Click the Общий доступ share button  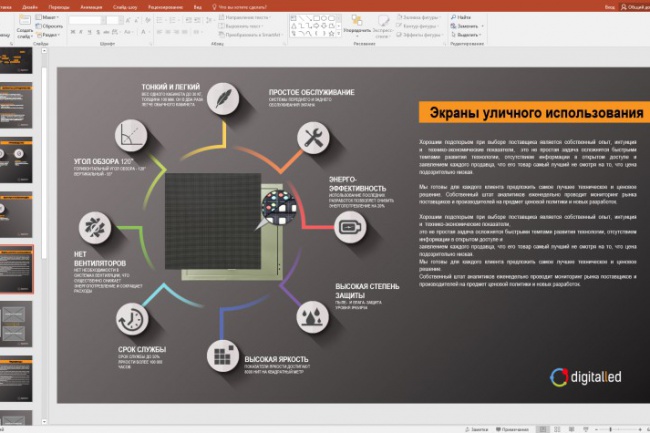pos(635,7)
